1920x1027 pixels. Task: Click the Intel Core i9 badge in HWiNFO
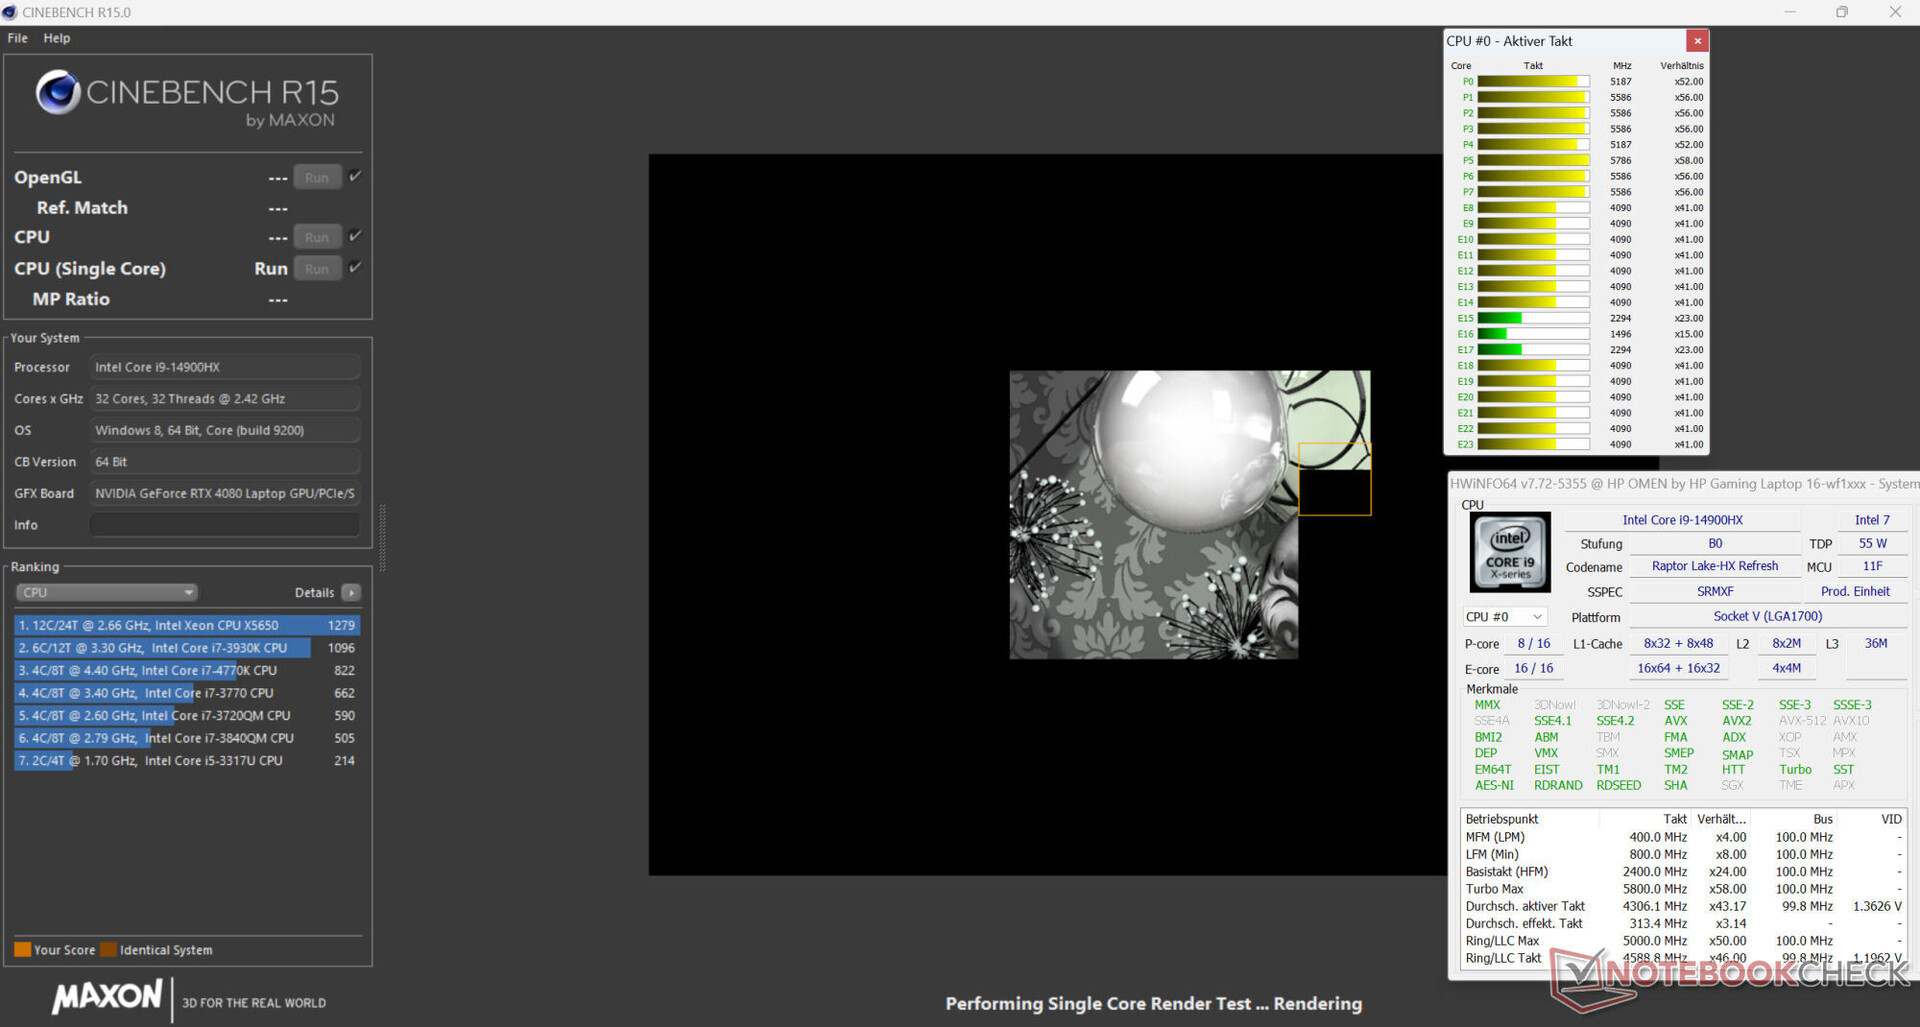point(1510,552)
